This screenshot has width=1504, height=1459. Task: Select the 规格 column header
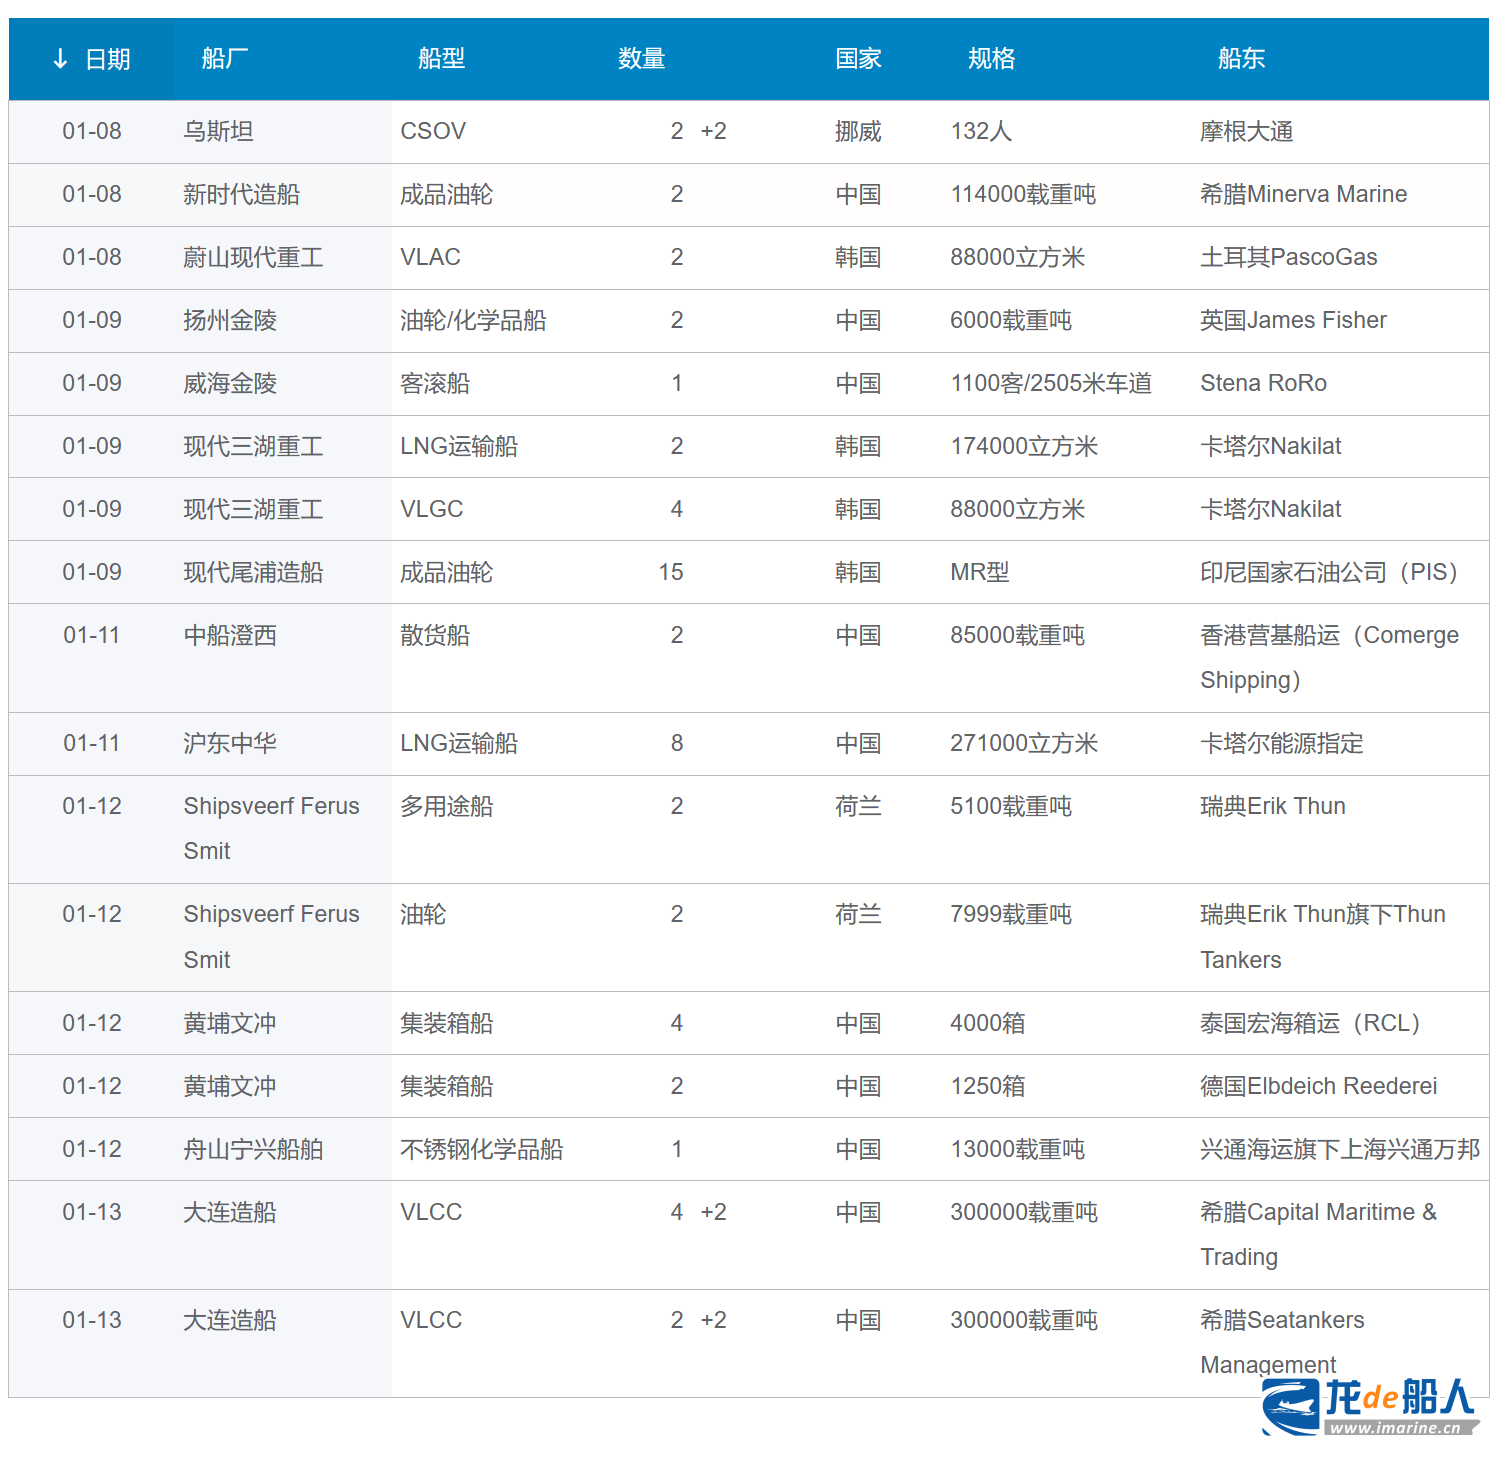[x=991, y=59]
